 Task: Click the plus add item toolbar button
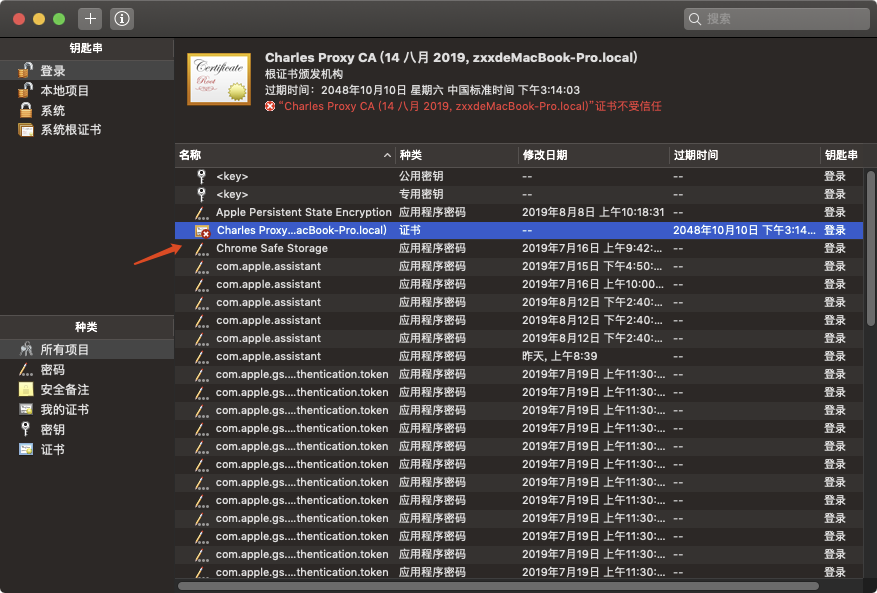point(90,19)
